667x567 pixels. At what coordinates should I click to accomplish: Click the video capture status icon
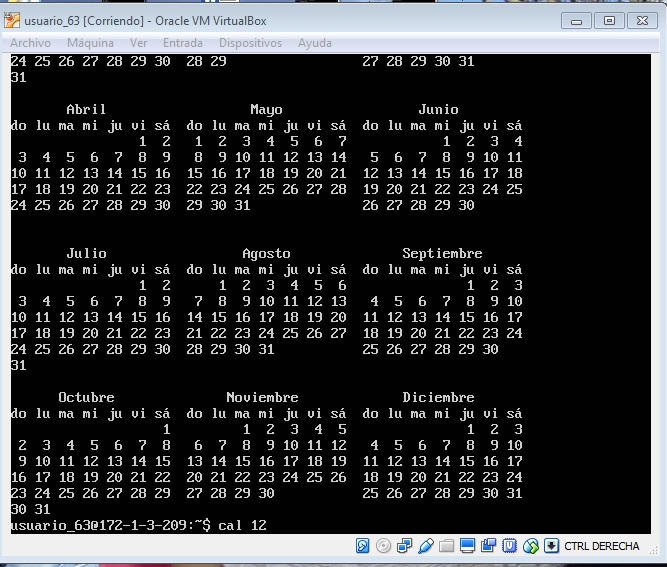click(488, 546)
